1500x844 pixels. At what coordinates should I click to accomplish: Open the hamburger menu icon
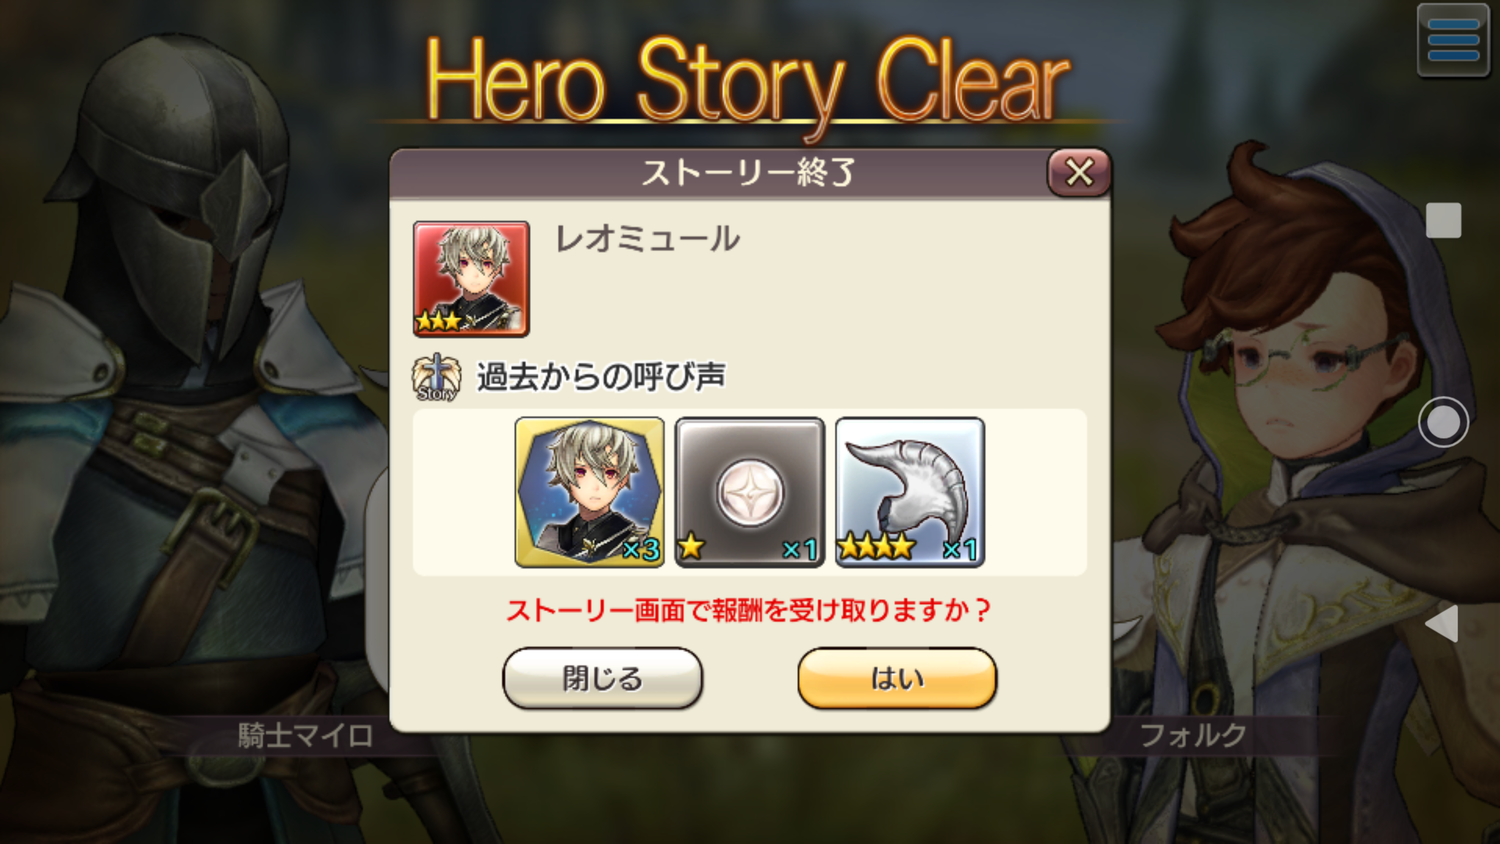tap(1453, 40)
